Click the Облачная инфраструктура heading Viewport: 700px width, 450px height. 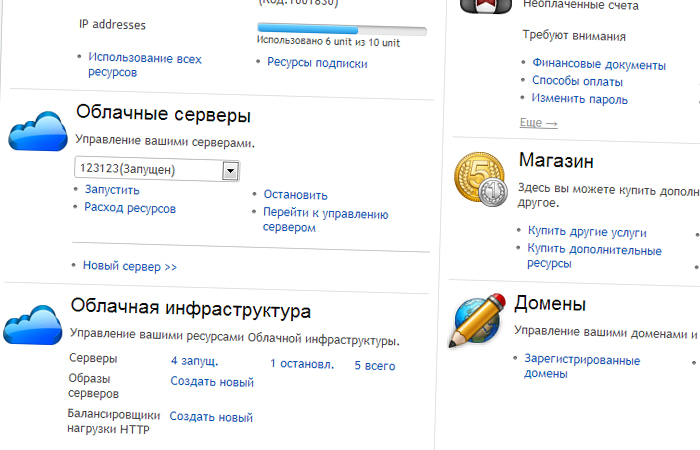pos(191,308)
